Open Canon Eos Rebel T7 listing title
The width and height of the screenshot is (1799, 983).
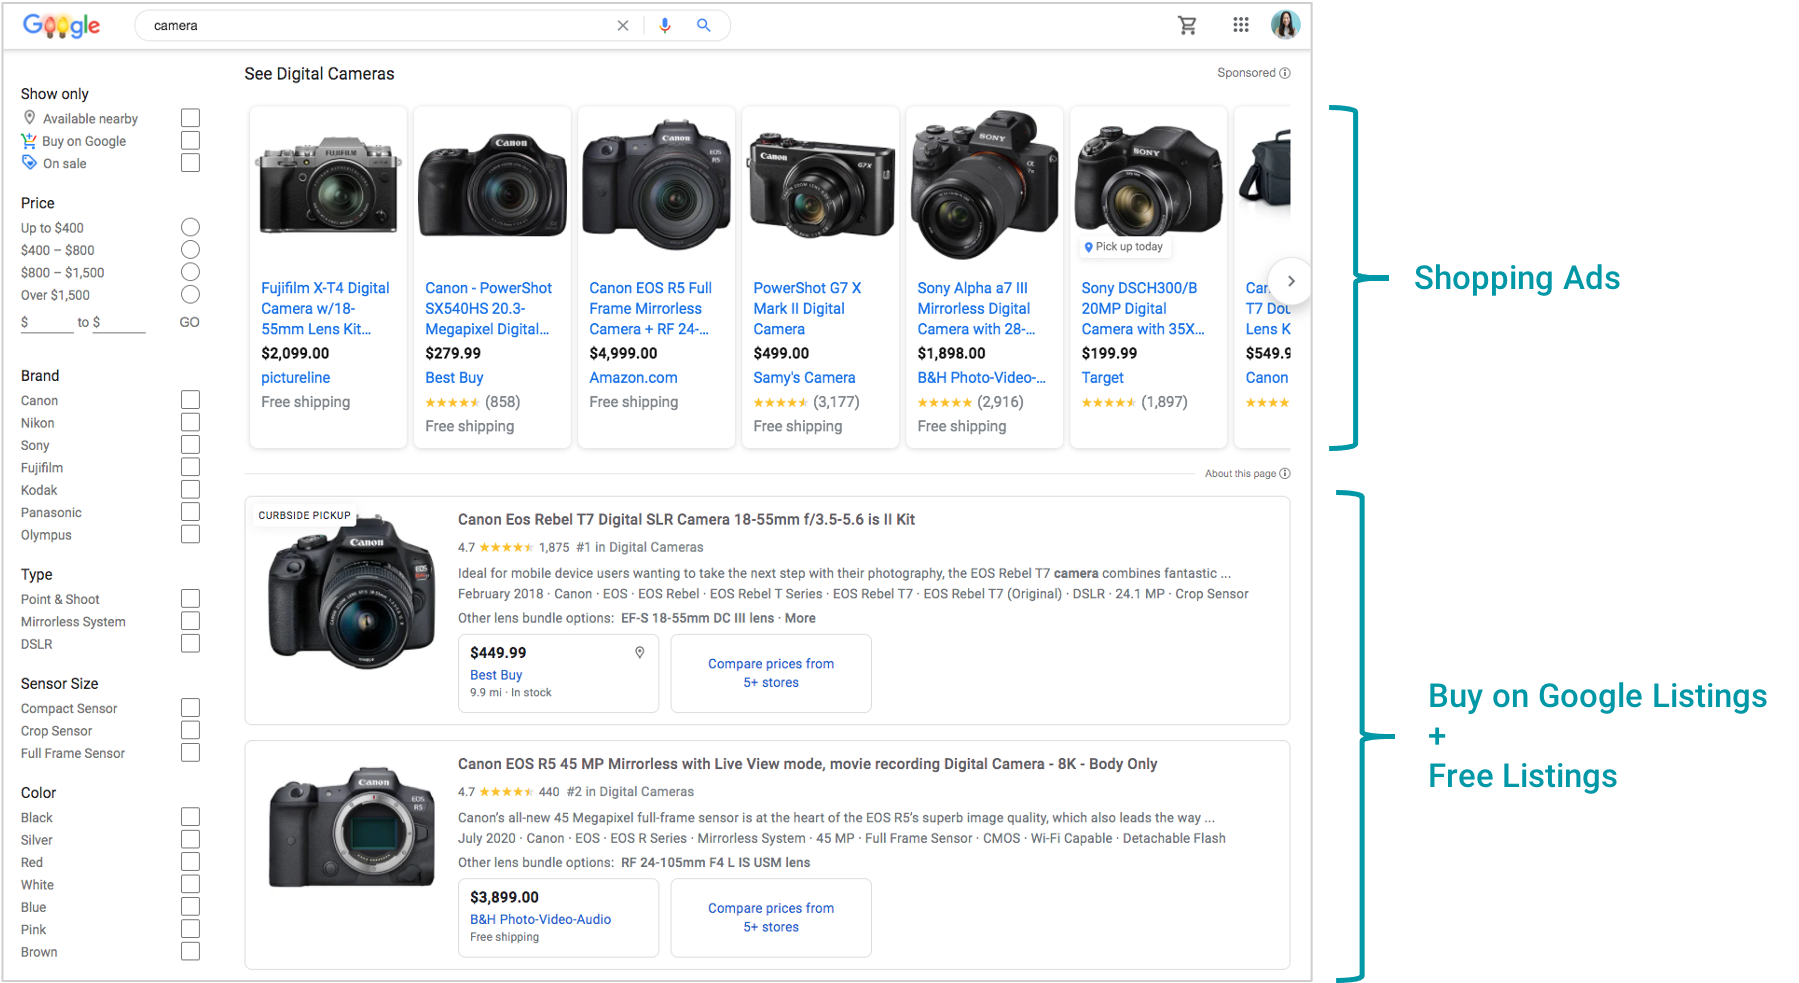(x=686, y=520)
